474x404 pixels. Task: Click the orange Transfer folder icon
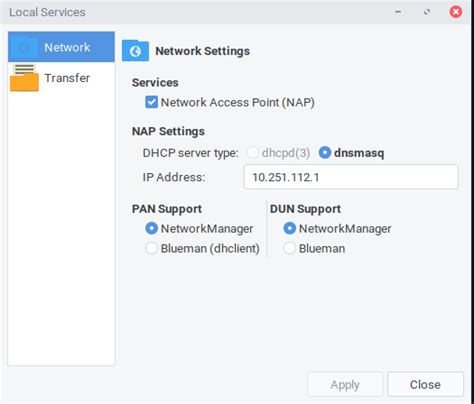24,78
